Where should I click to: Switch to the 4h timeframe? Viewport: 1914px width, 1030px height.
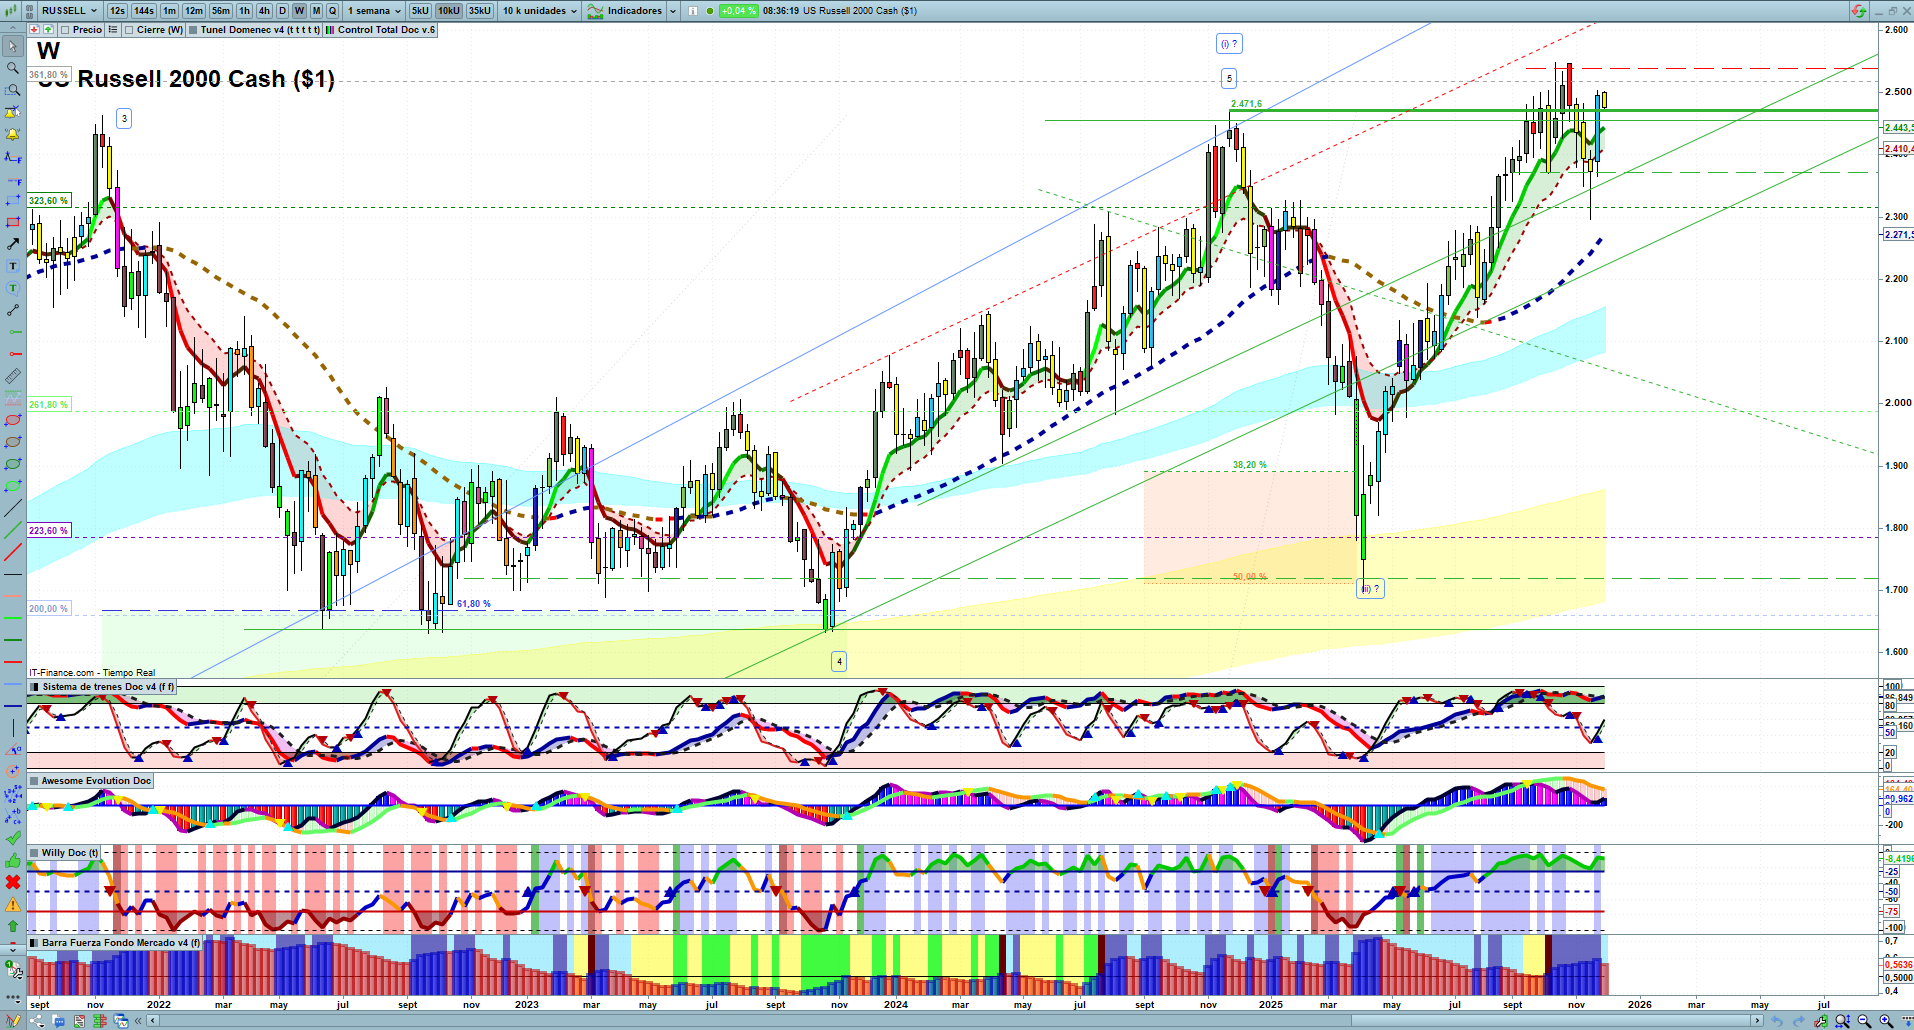(264, 11)
